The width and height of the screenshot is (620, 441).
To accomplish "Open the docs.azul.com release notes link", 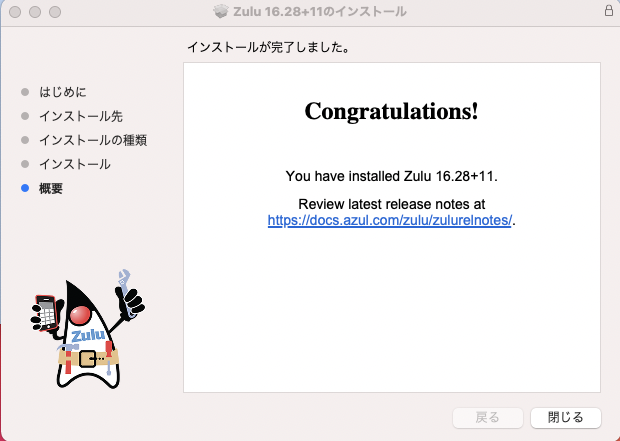I will [x=390, y=220].
